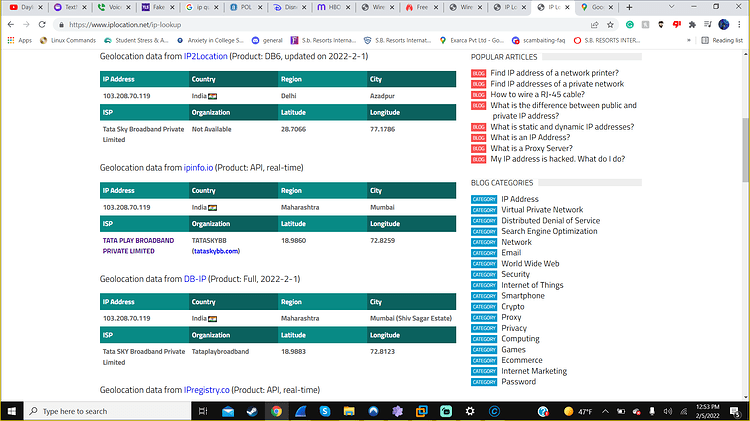The height and width of the screenshot is (421, 750).
Task: Open the notifications center icon
Action: (x=736, y=411)
